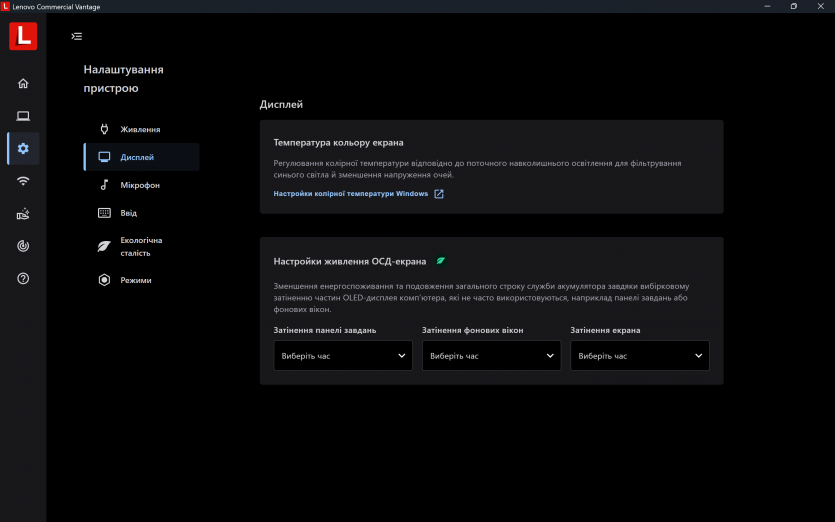The height and width of the screenshot is (522, 835).
Task: Open the Затінення фонових вікон dropdown
Action: 491,355
